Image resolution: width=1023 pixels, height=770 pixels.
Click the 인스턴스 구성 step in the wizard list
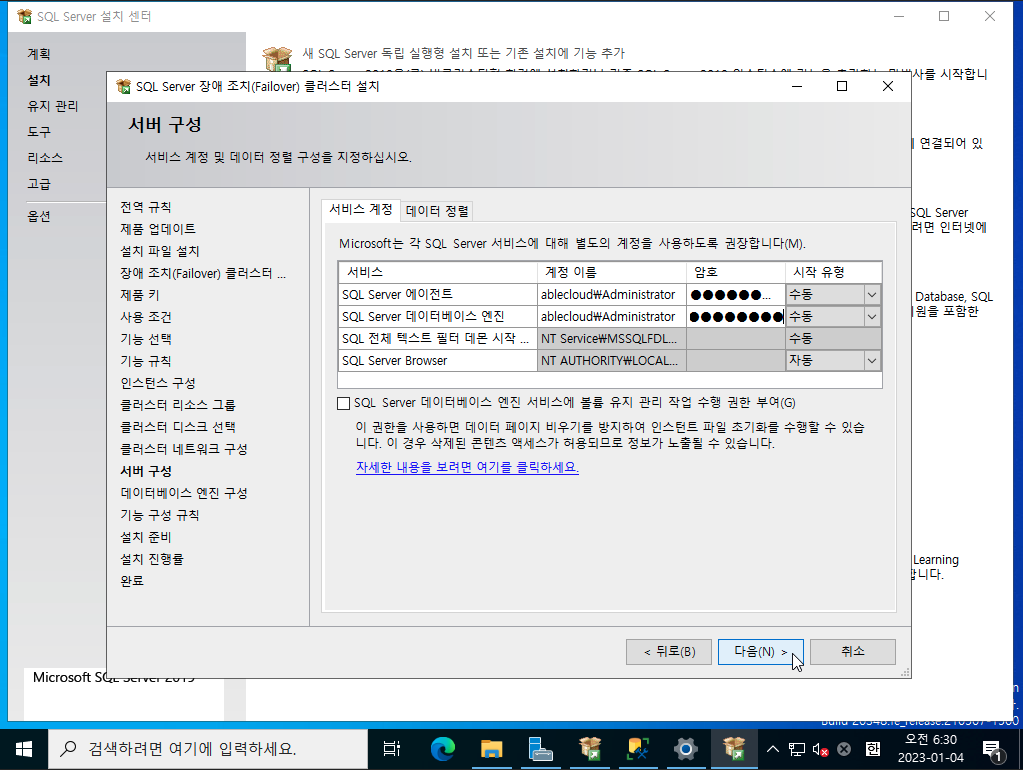point(158,383)
